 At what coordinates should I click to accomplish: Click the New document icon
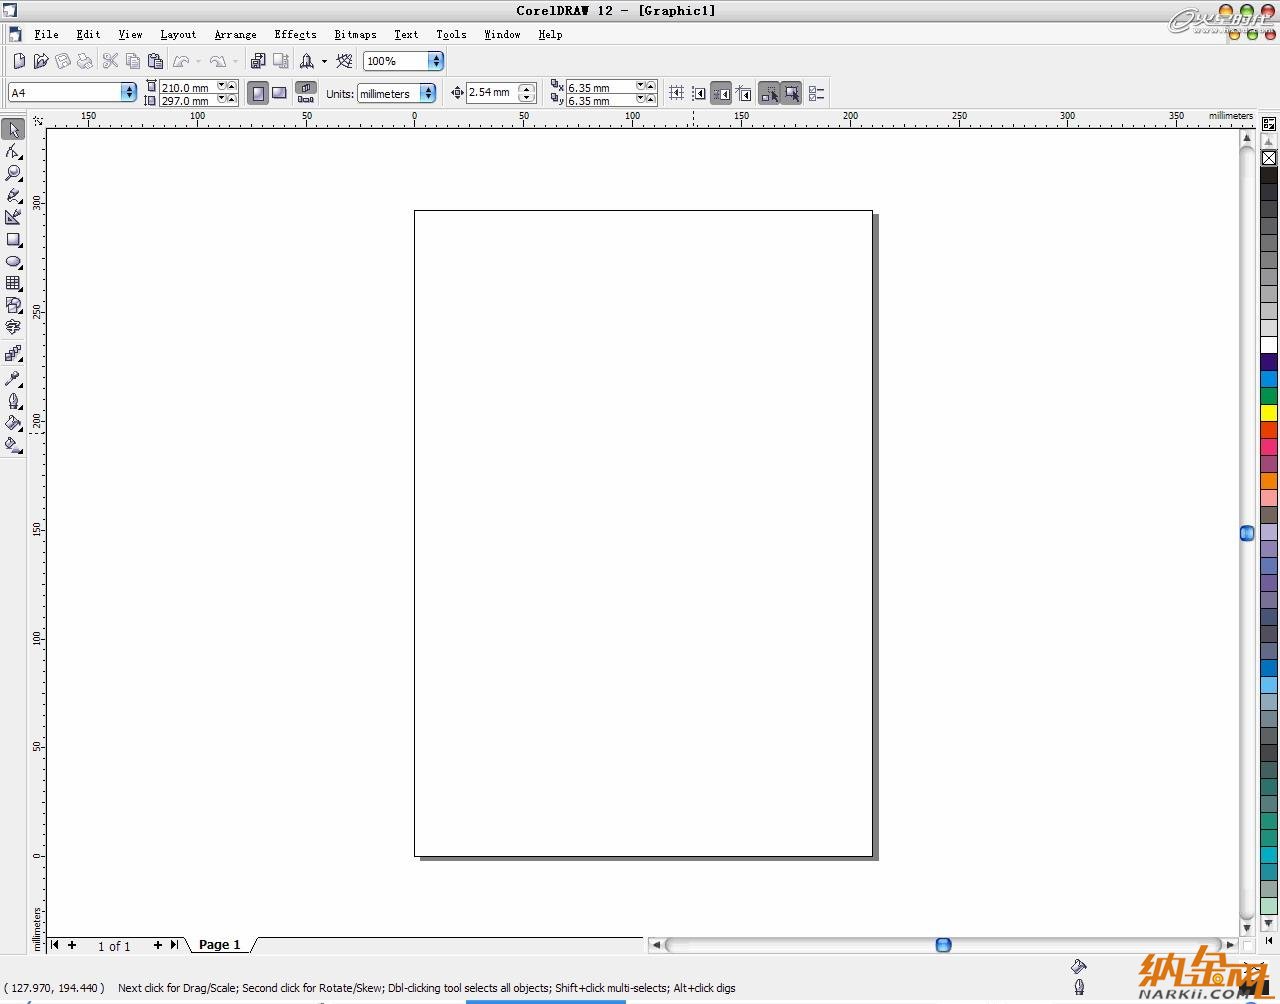(19, 61)
